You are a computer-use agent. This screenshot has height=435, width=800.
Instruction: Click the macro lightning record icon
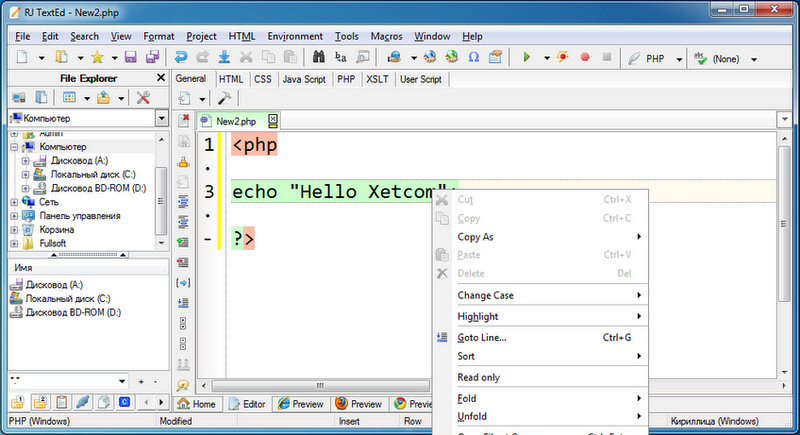[563, 57]
